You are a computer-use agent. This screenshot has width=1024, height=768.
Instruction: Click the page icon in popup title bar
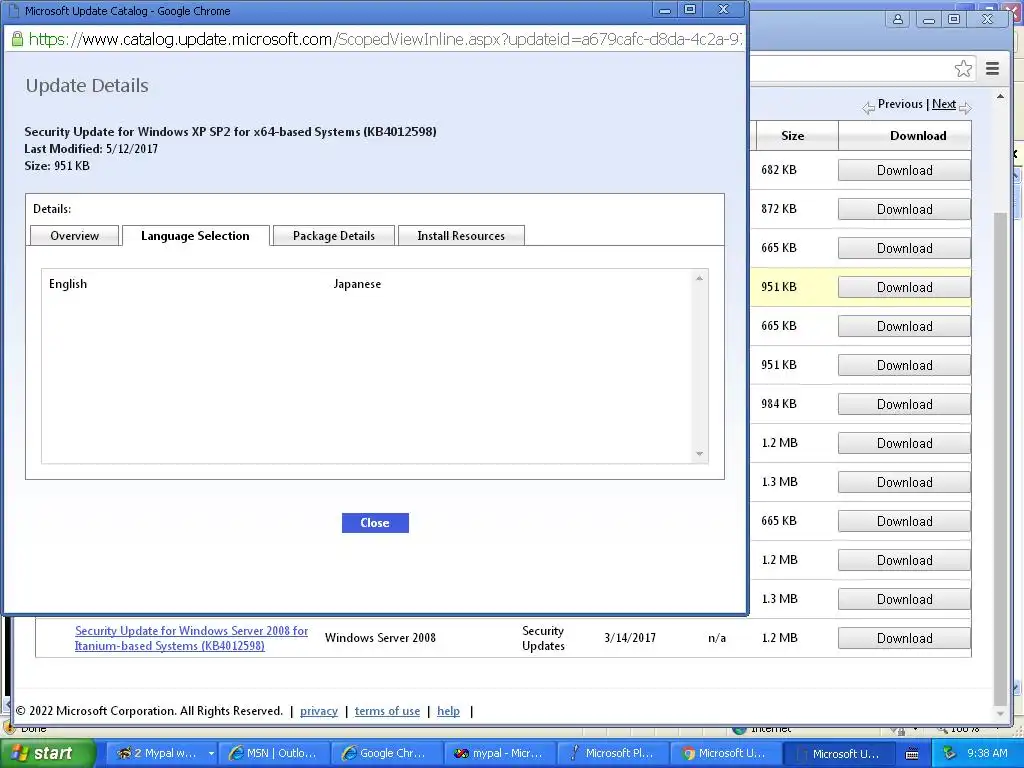click(13, 11)
